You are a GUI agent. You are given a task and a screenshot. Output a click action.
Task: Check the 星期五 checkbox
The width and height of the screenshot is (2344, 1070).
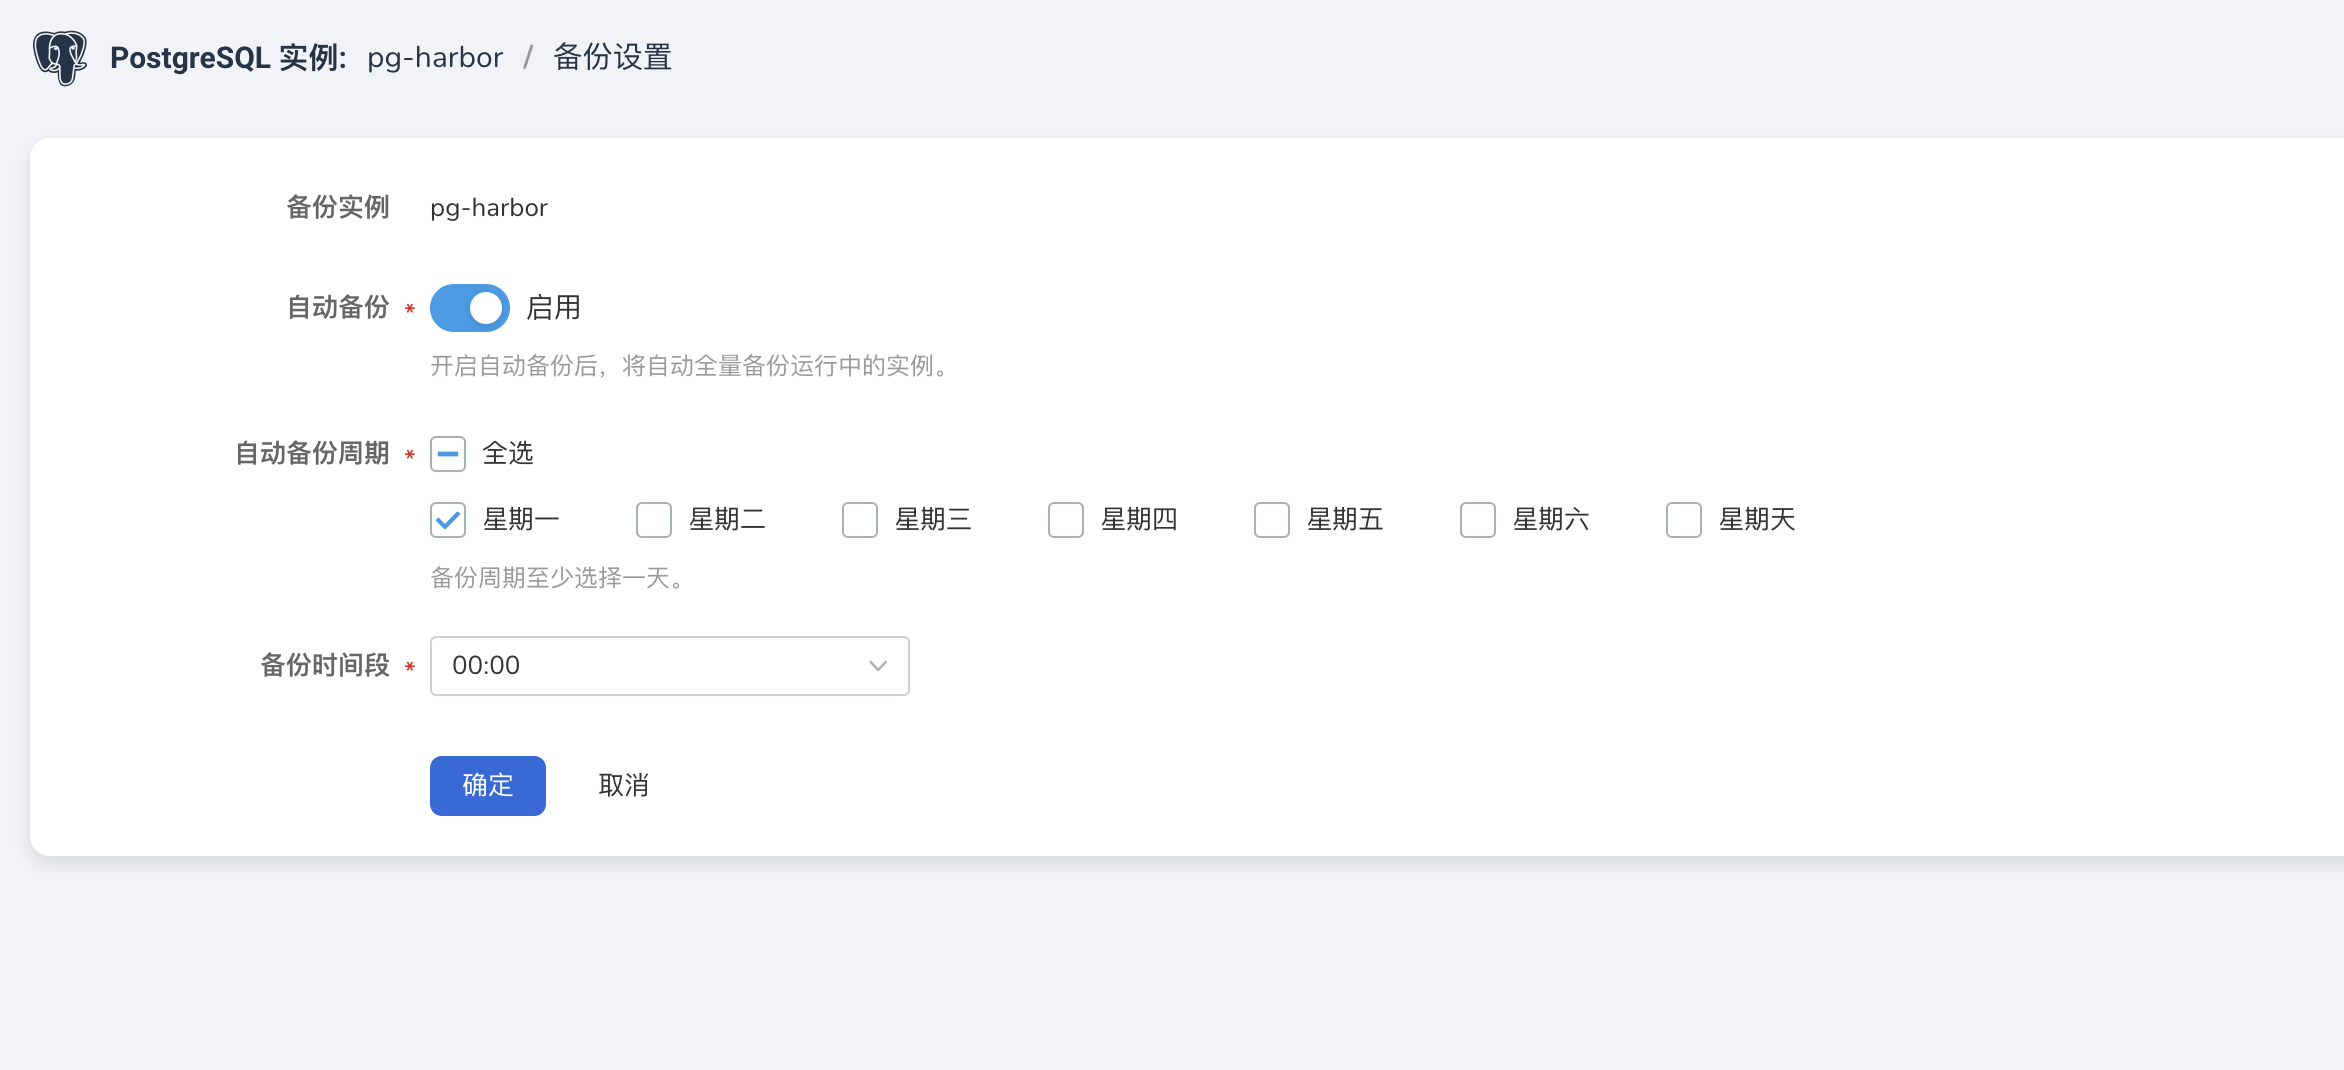(1272, 519)
